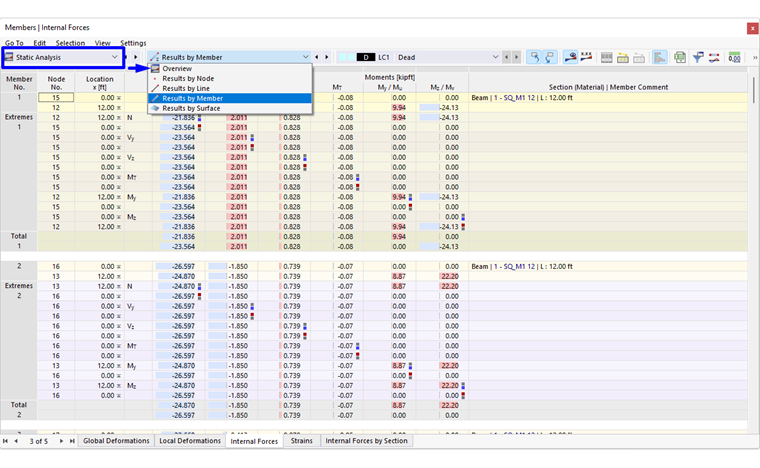This screenshot has height=468, width=760.
Task: Click previous arrow beside Static Analysis
Action: coord(126,57)
